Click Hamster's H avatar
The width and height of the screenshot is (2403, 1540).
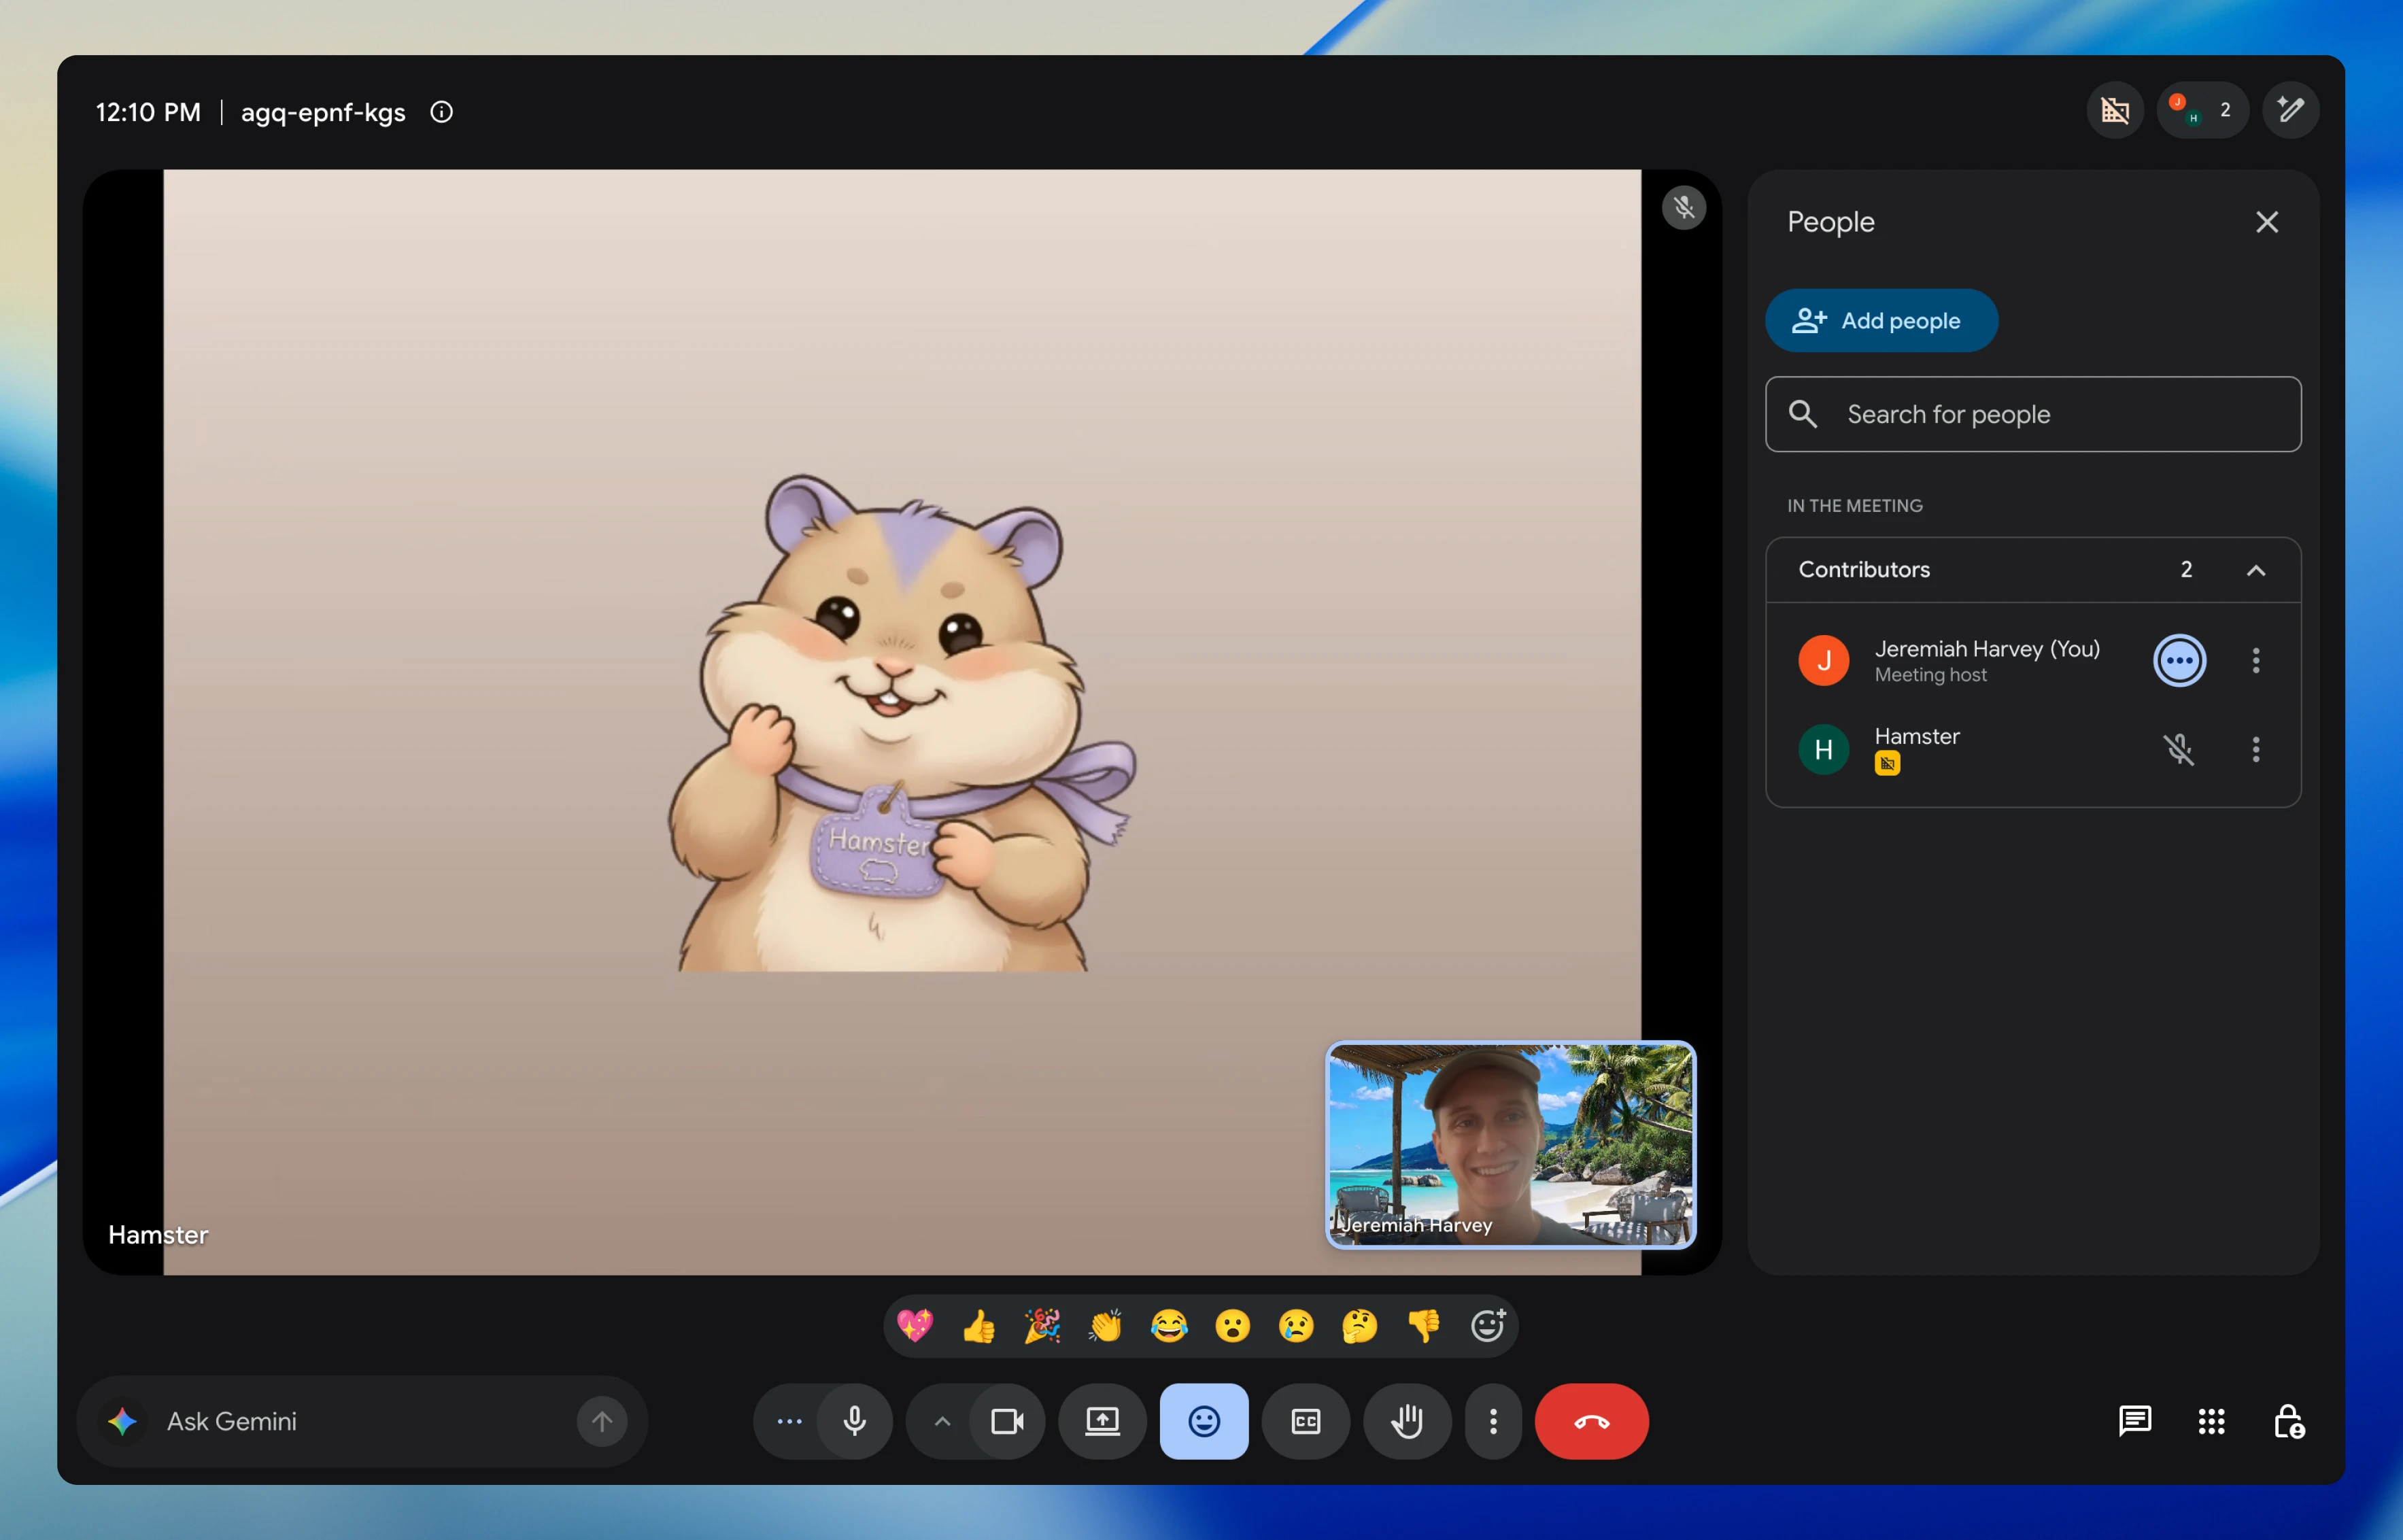[1823, 749]
